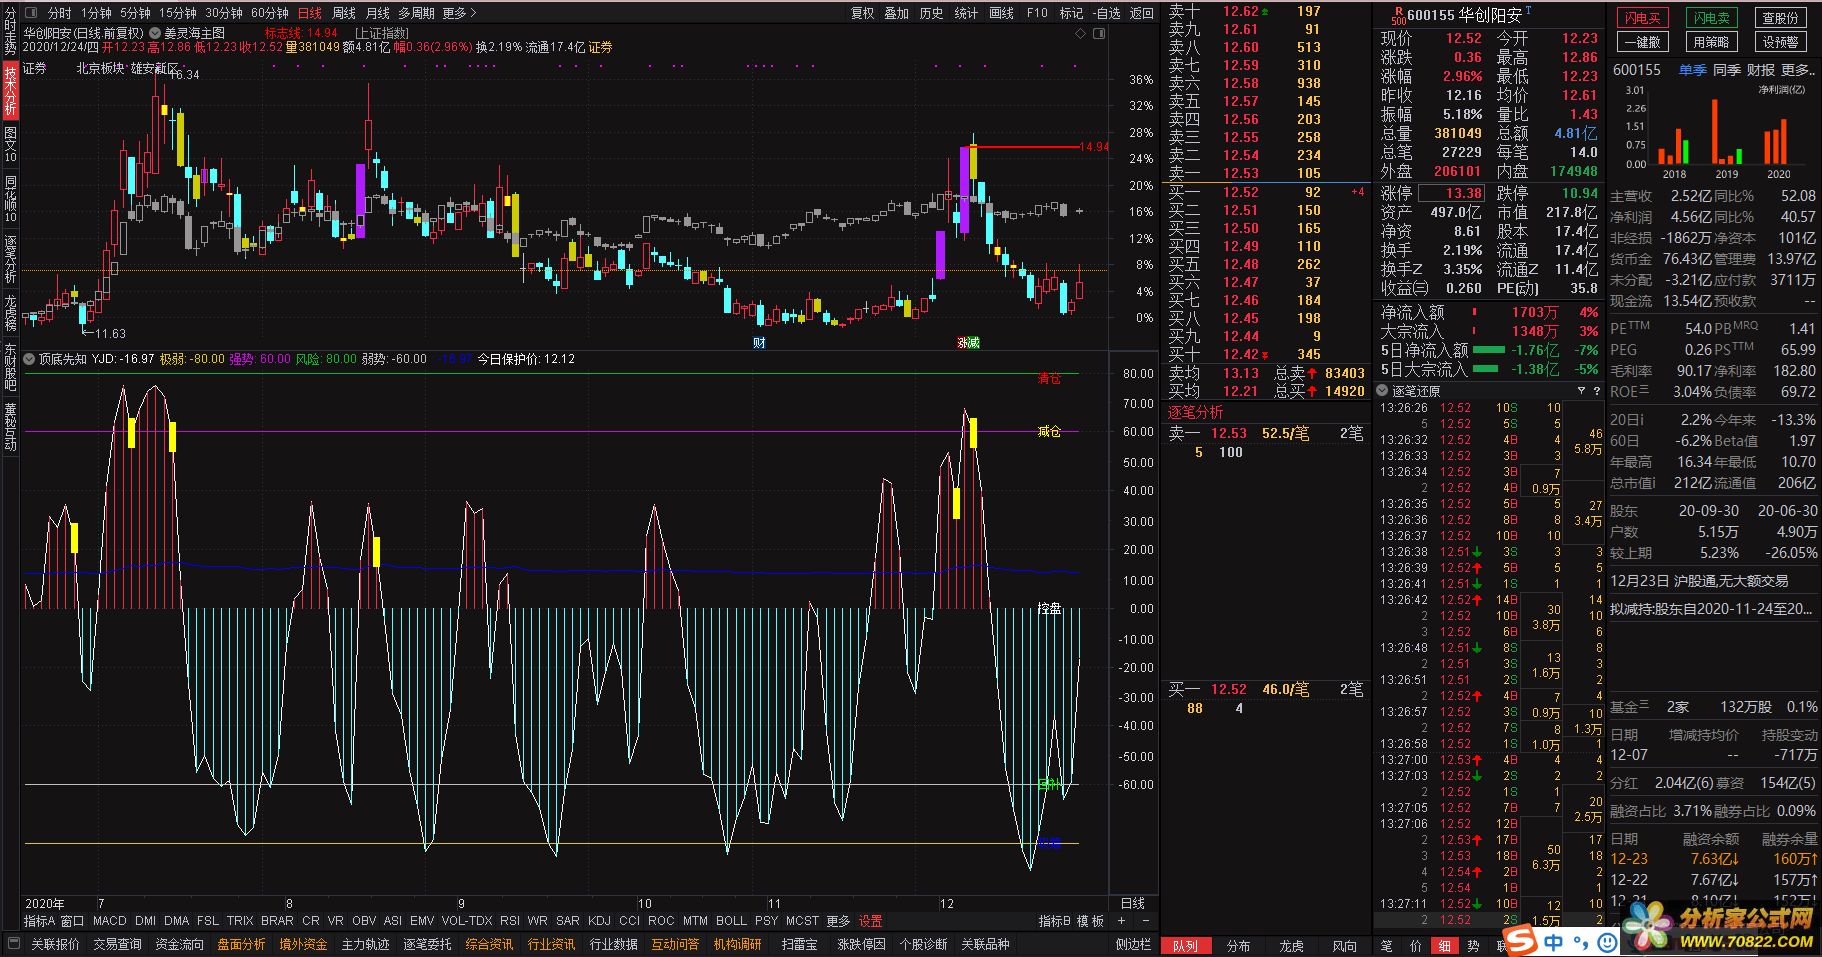
Task: Click the diamond marker icon at chart top-right
Action: pos(1080,33)
